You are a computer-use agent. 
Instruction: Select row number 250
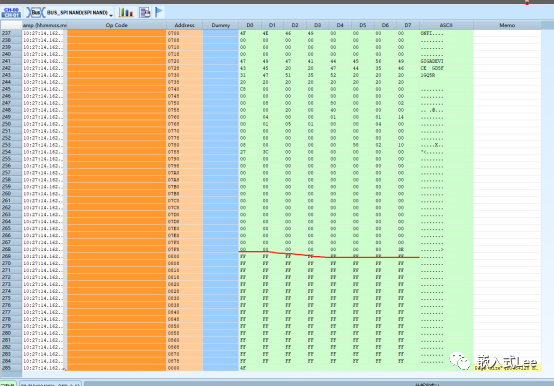click(11, 124)
